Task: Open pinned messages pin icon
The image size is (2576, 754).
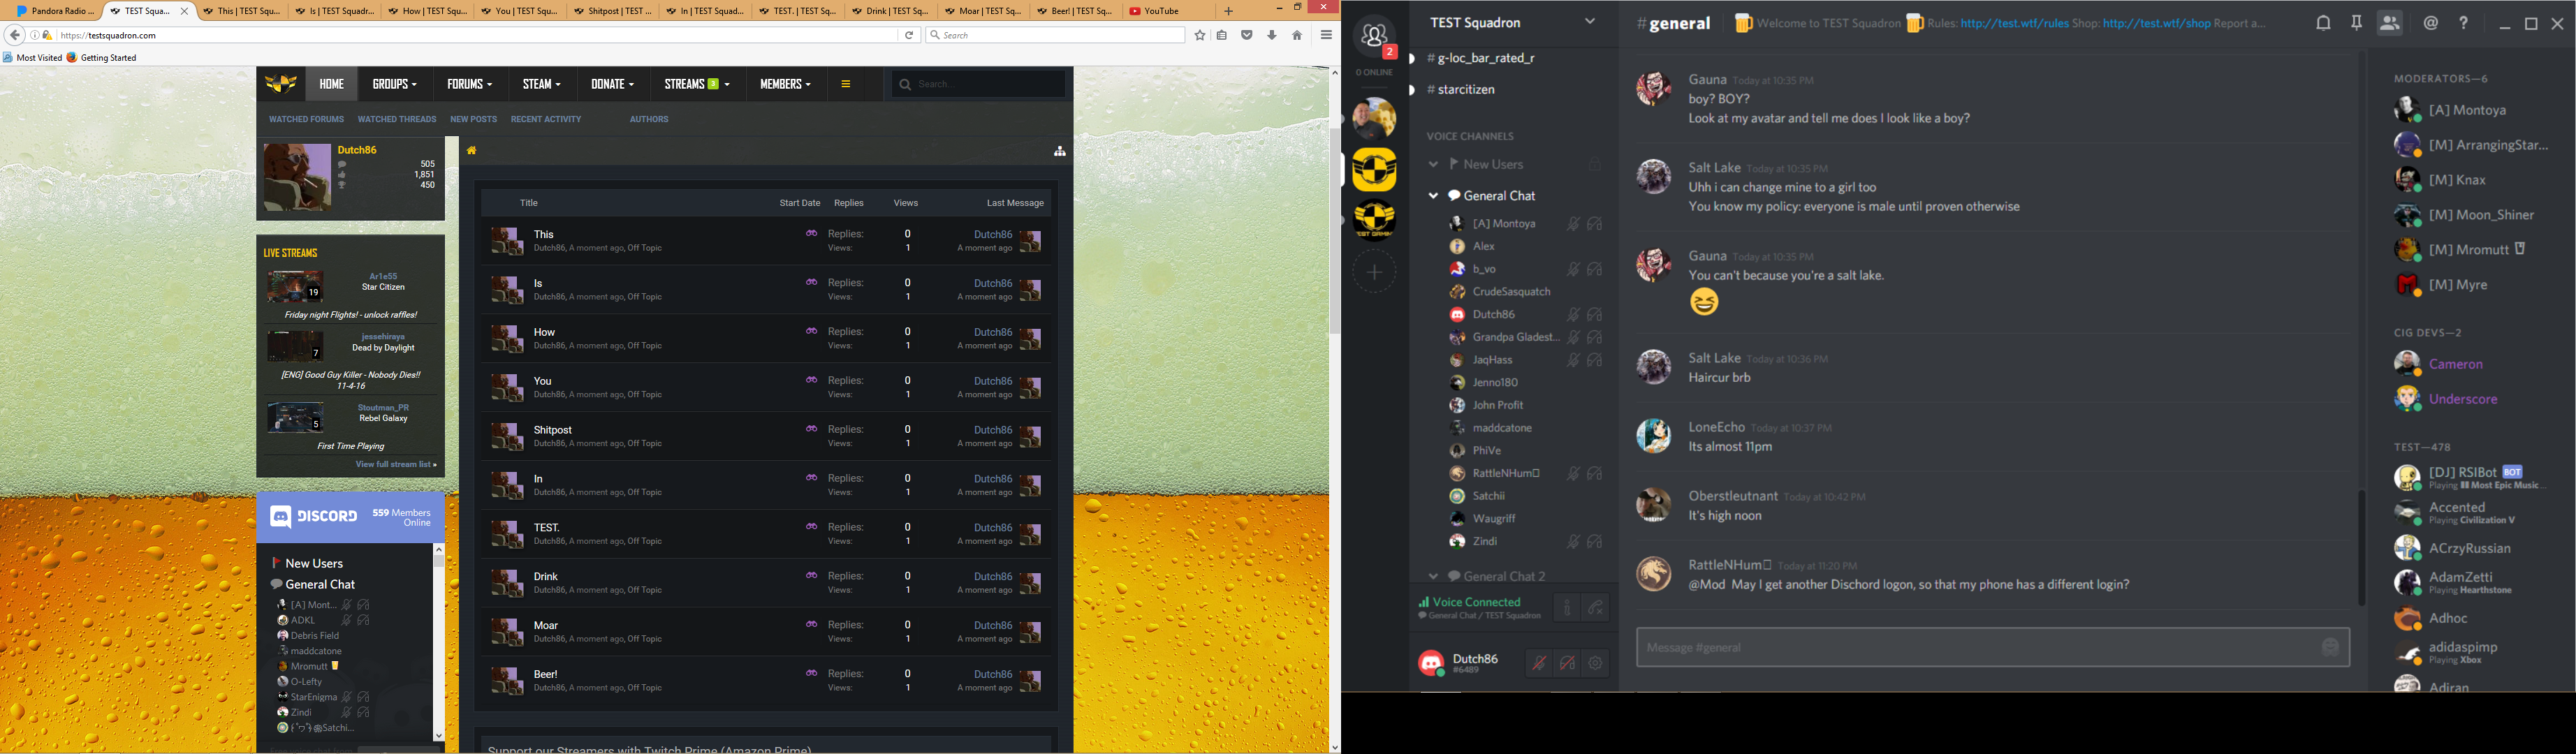Action: pyautogui.click(x=2356, y=23)
